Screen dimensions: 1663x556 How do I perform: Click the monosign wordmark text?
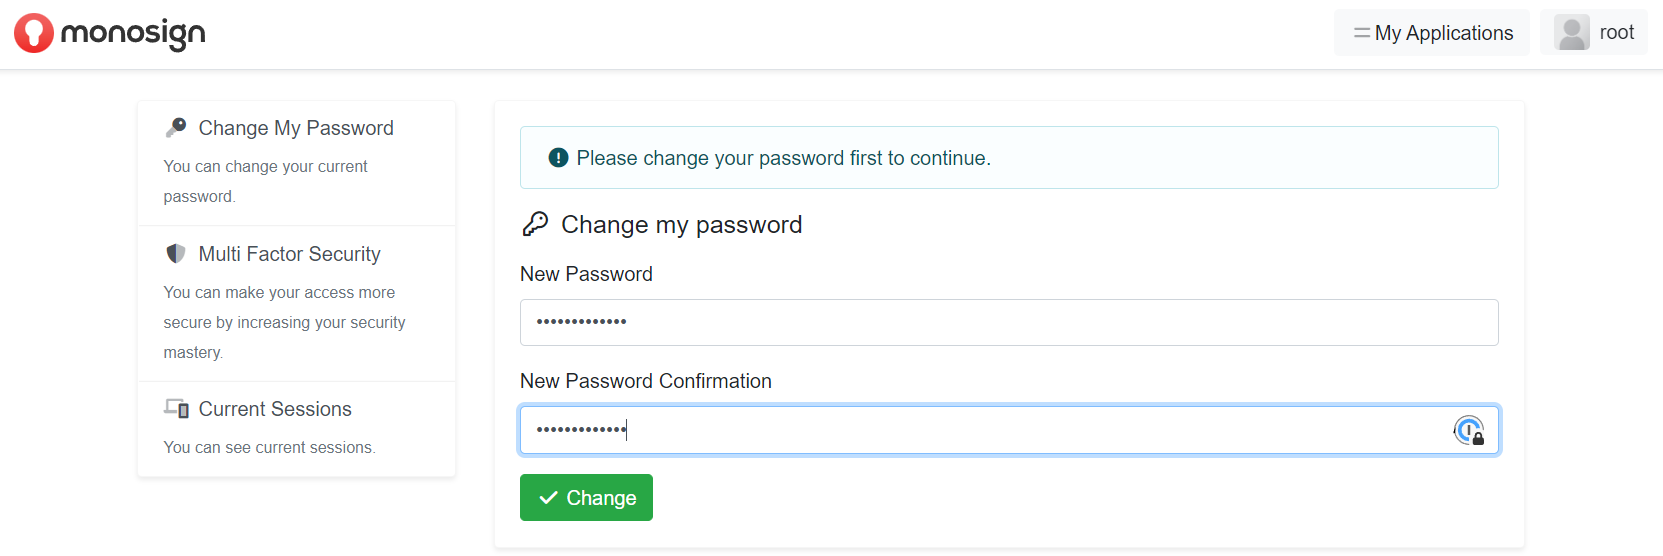point(133,34)
